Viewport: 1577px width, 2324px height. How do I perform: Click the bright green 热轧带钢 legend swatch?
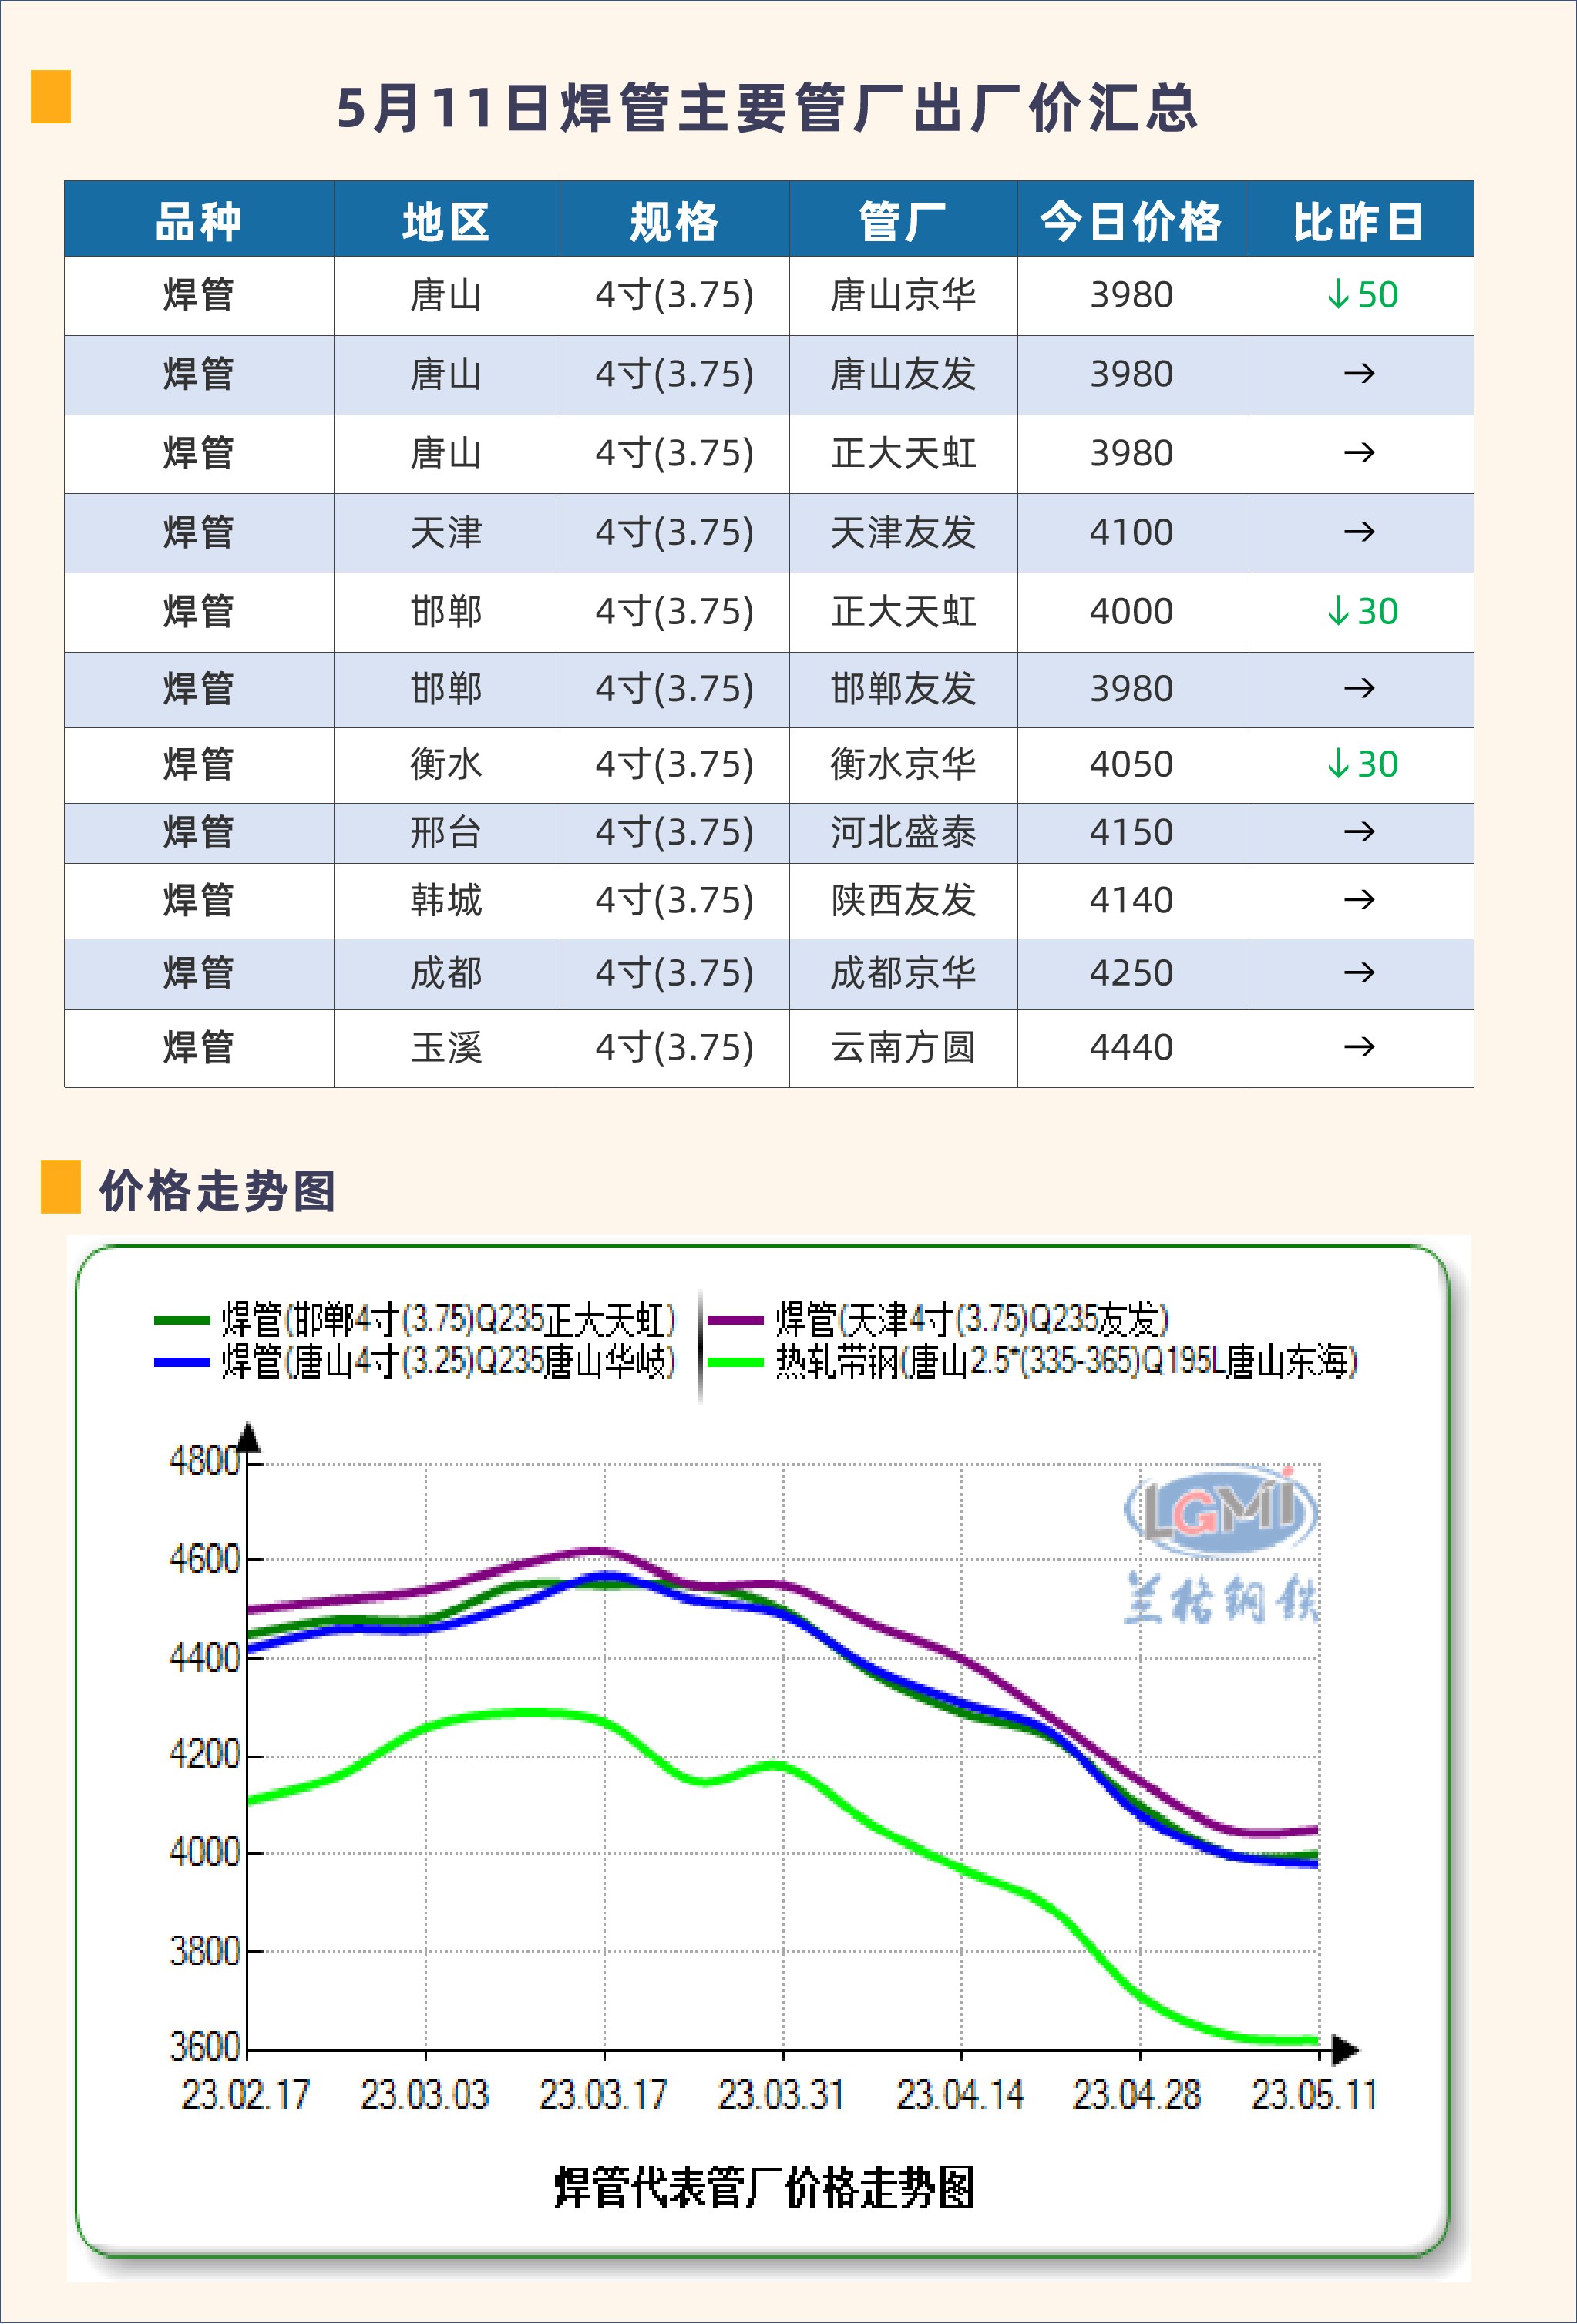click(735, 1362)
